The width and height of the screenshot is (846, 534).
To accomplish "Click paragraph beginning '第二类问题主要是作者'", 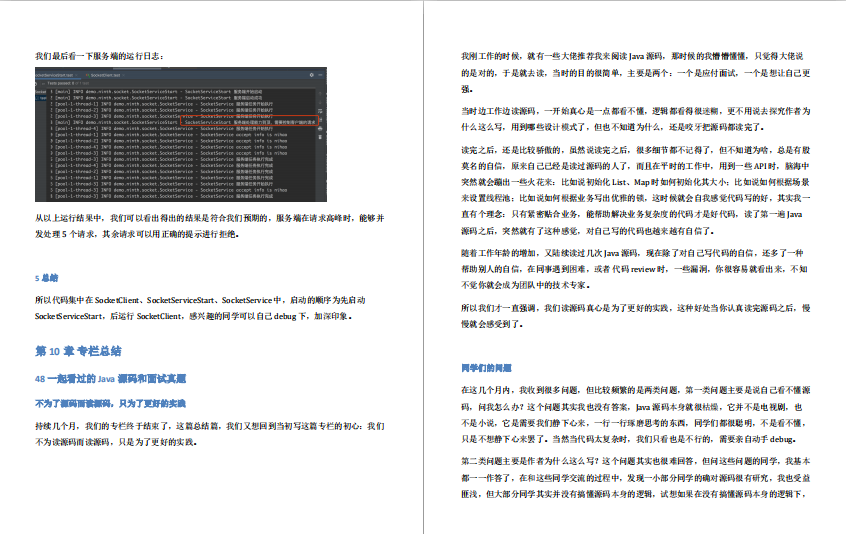I will 636,477.
